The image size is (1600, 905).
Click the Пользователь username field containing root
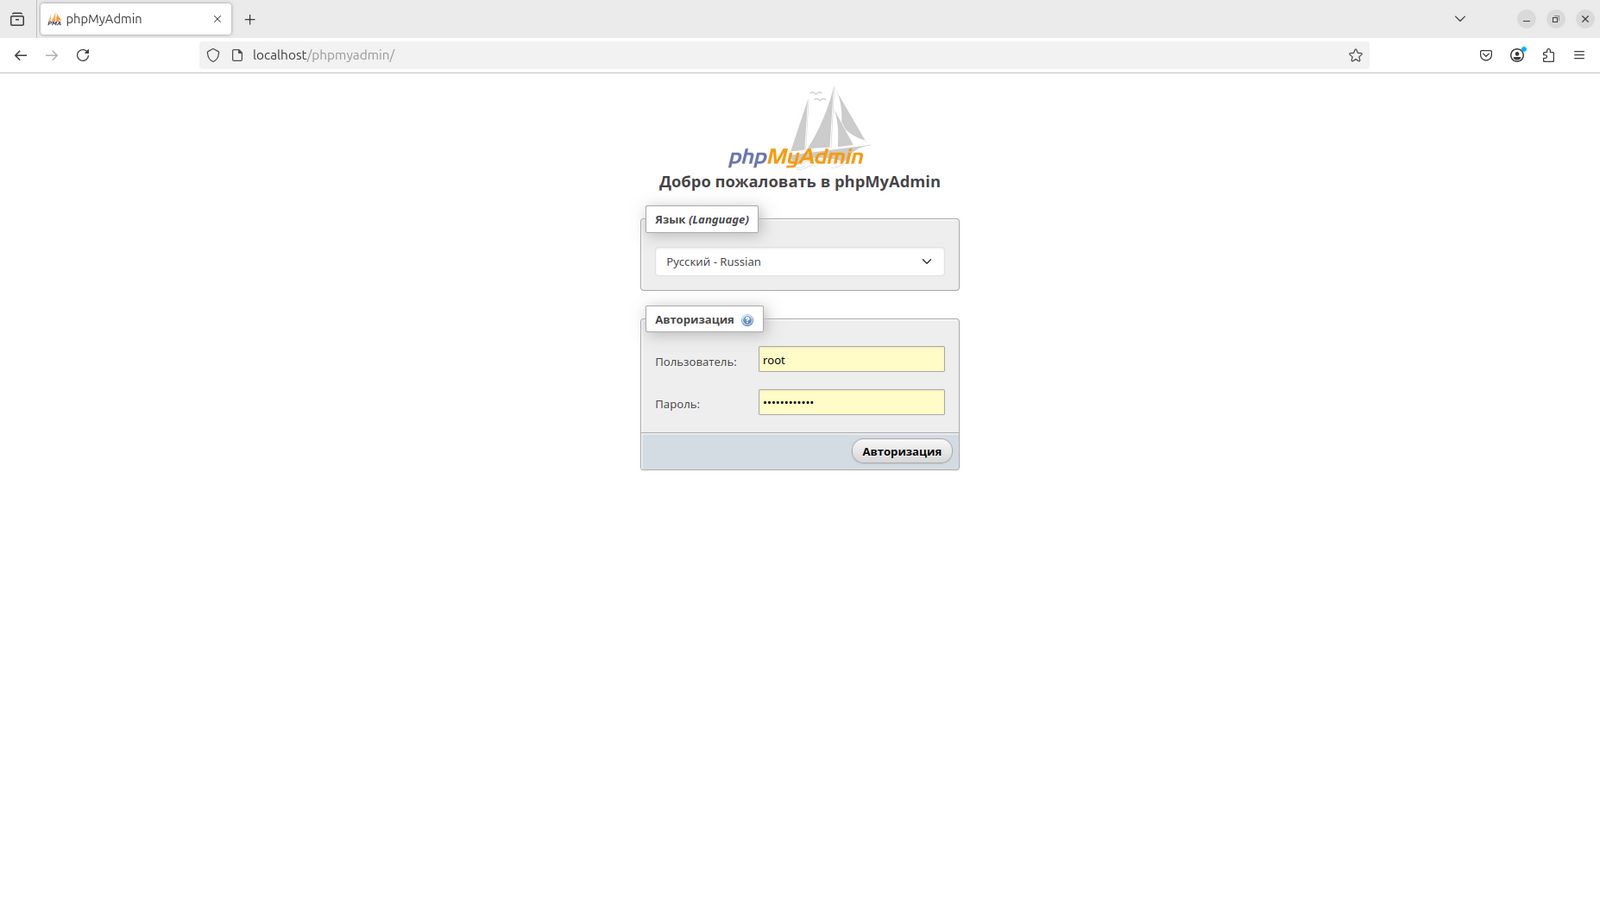click(851, 360)
